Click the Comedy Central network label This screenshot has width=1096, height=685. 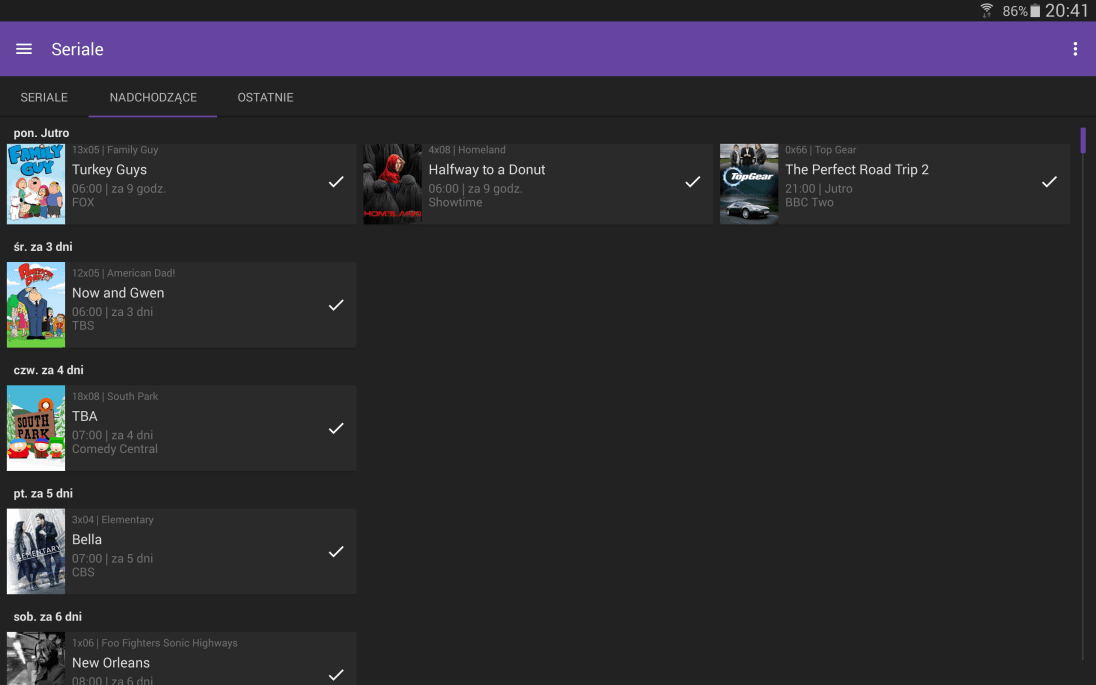click(x=115, y=449)
